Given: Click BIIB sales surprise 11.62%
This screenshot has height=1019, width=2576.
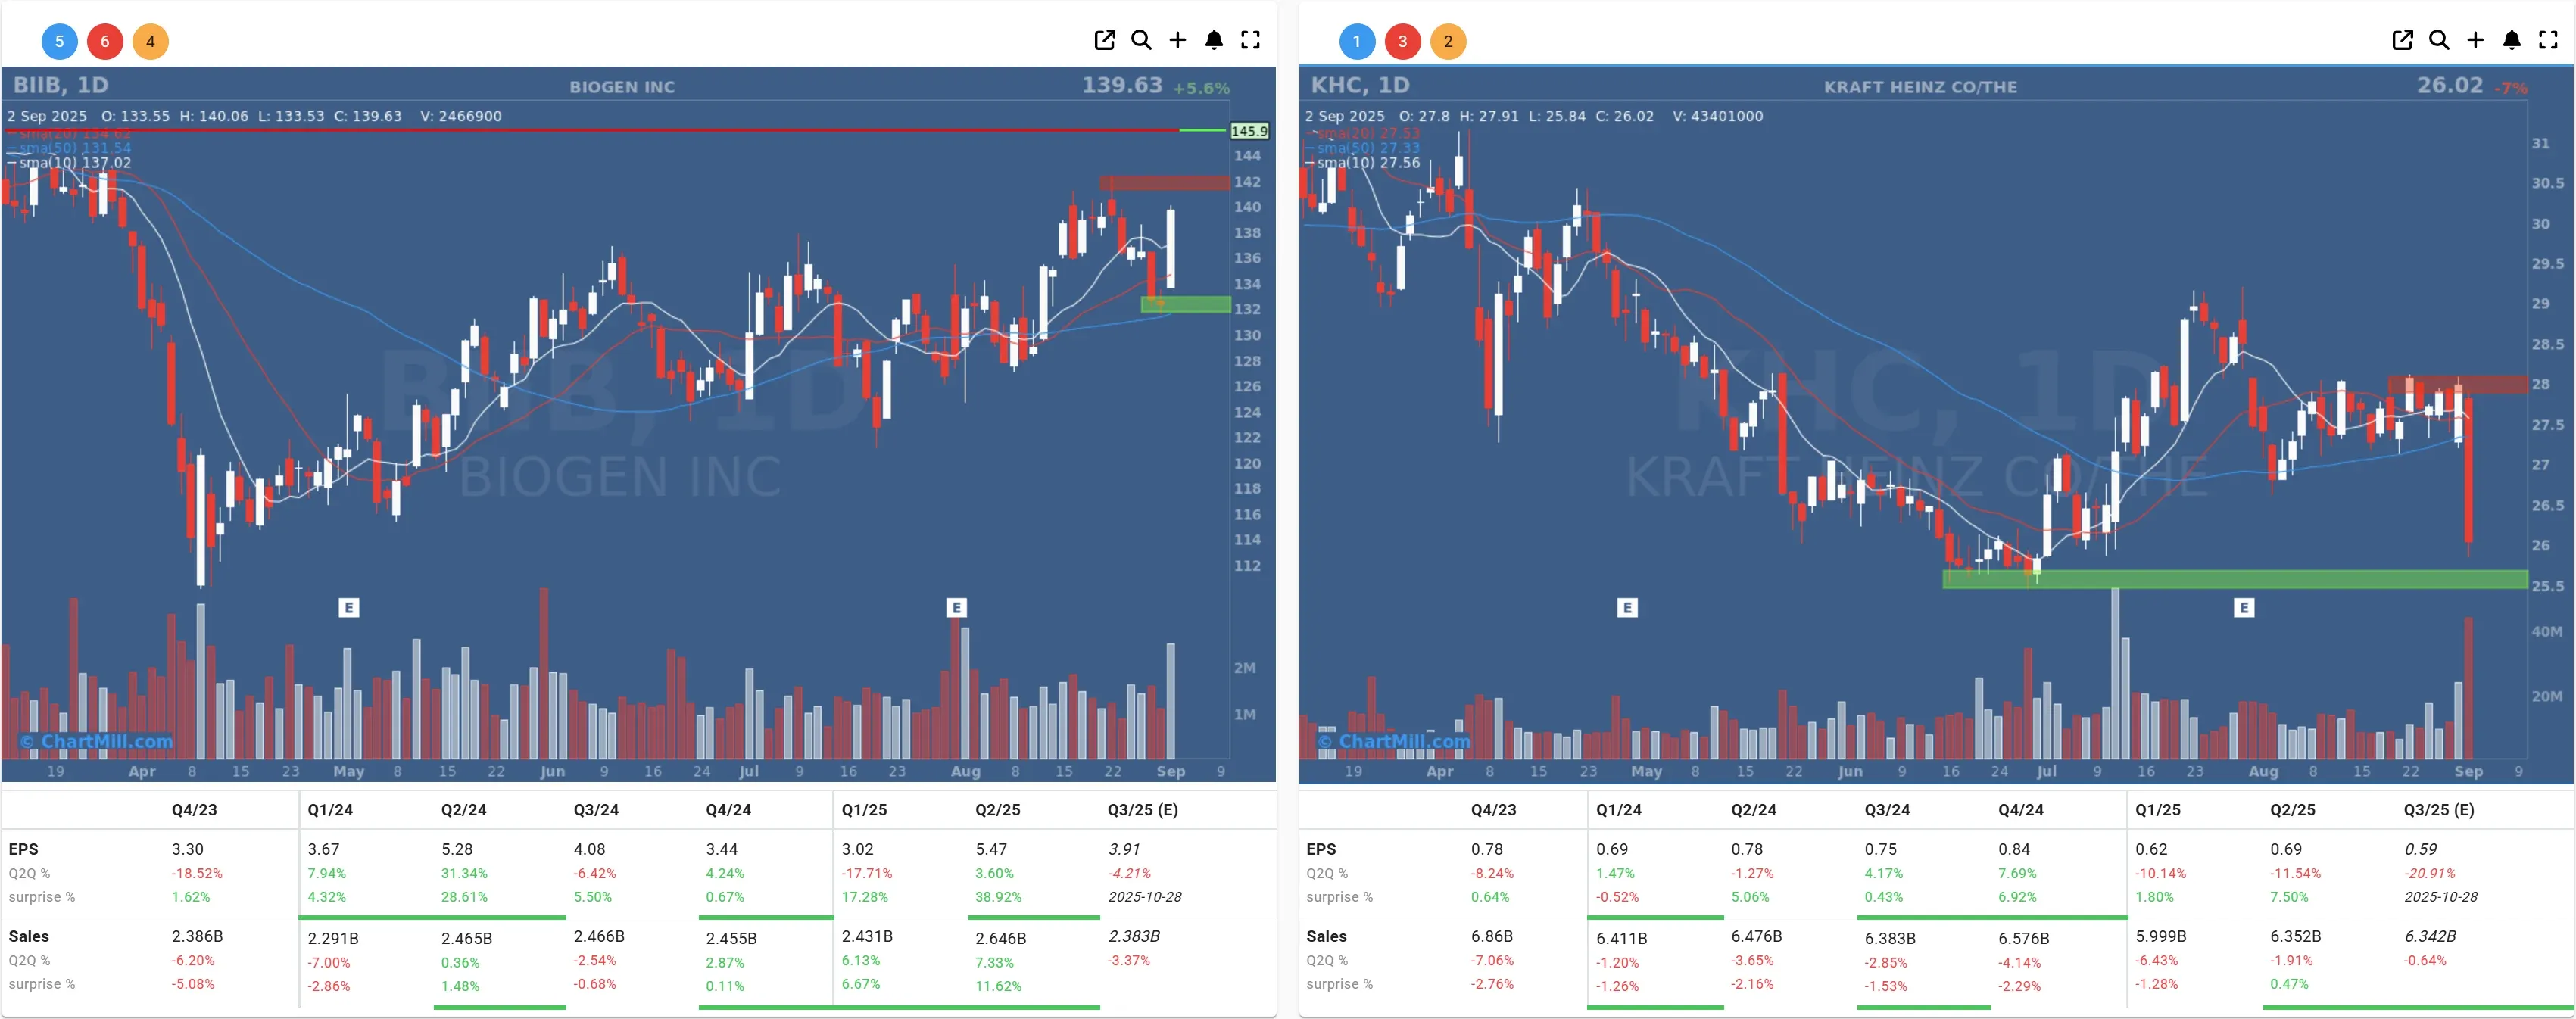Looking at the screenshot, I should (998, 986).
